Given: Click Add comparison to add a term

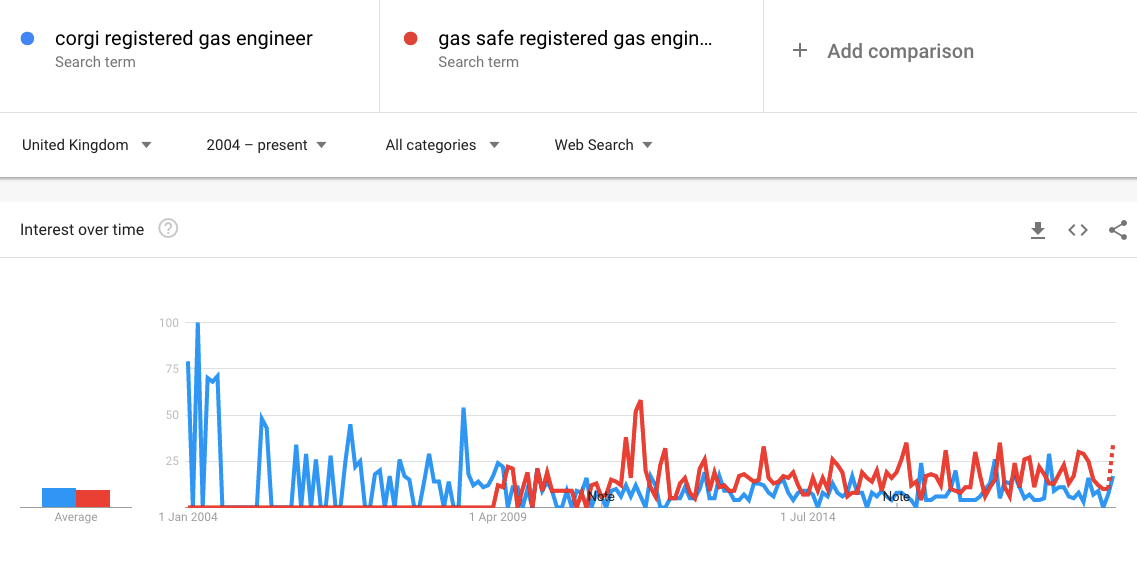Looking at the screenshot, I should (x=883, y=51).
